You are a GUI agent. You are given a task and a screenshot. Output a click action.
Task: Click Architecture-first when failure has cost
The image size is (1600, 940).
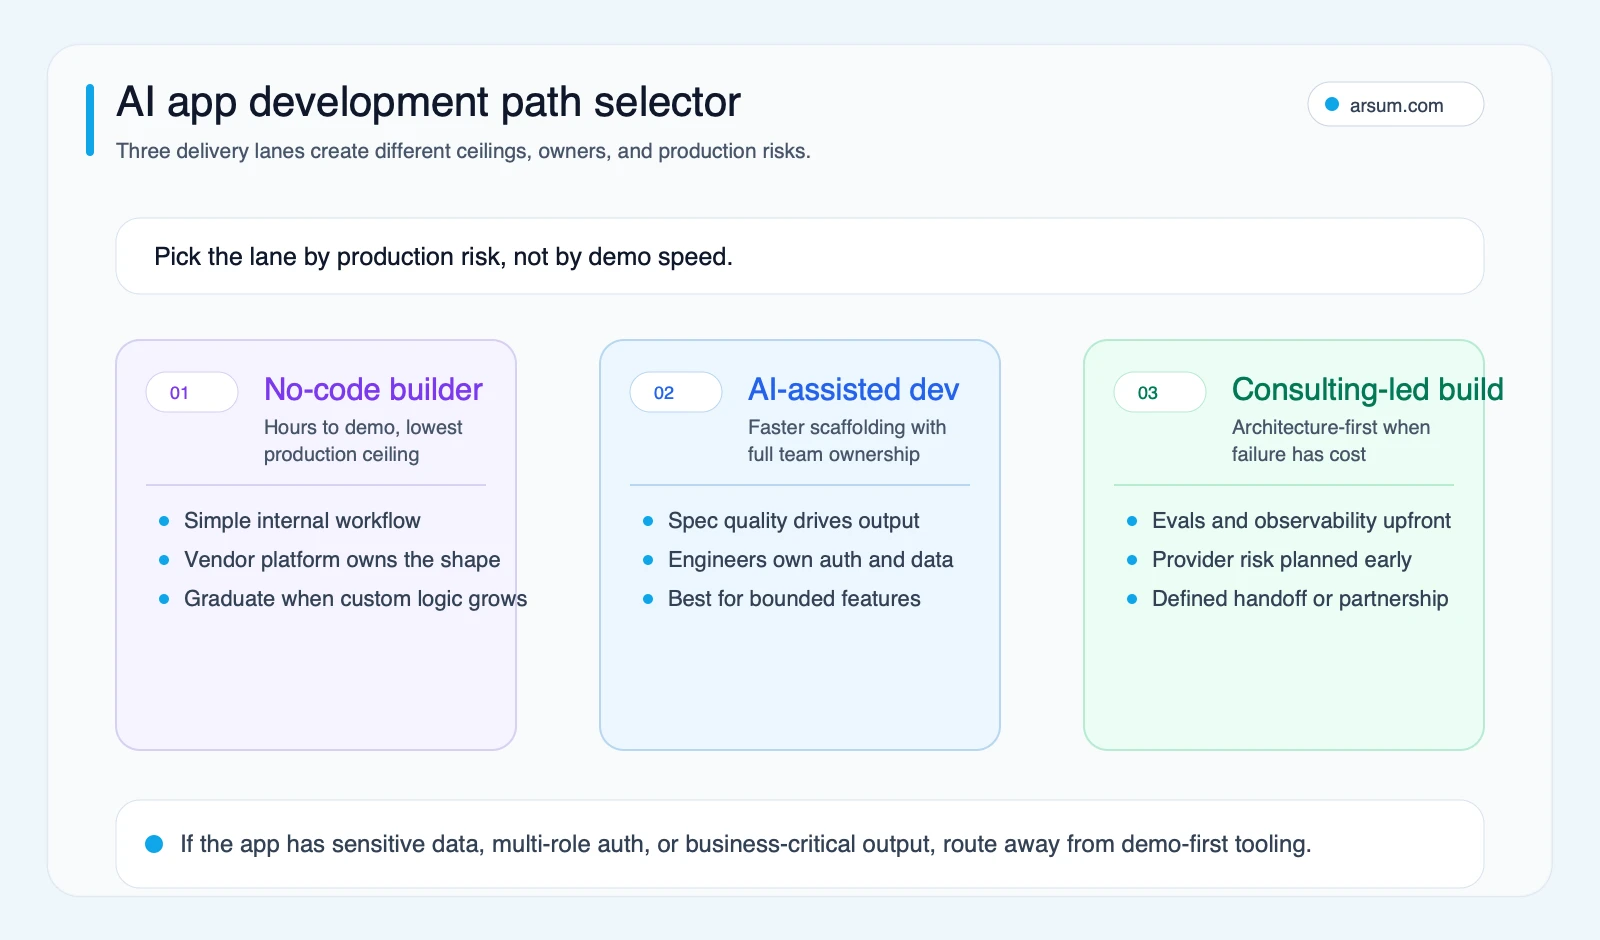[x=1331, y=440]
